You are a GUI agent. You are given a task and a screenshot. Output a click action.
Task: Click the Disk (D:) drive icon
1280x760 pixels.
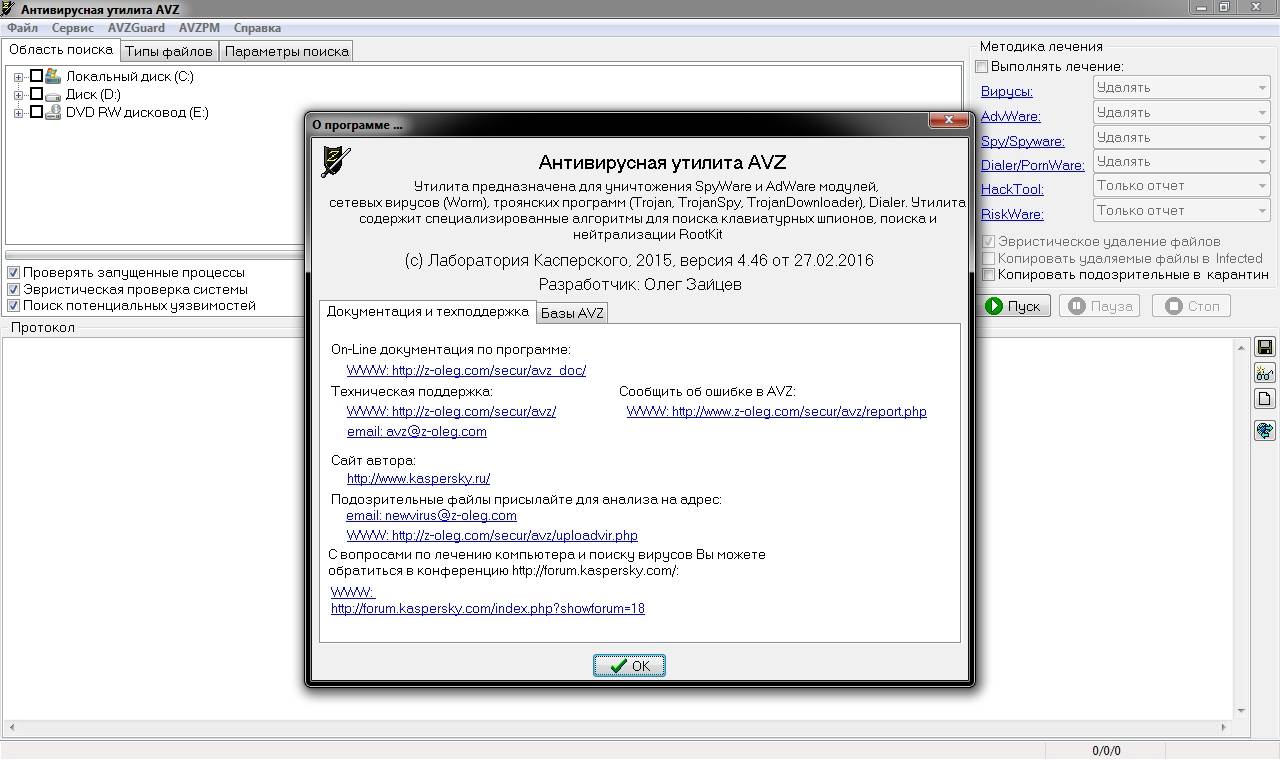(53, 95)
